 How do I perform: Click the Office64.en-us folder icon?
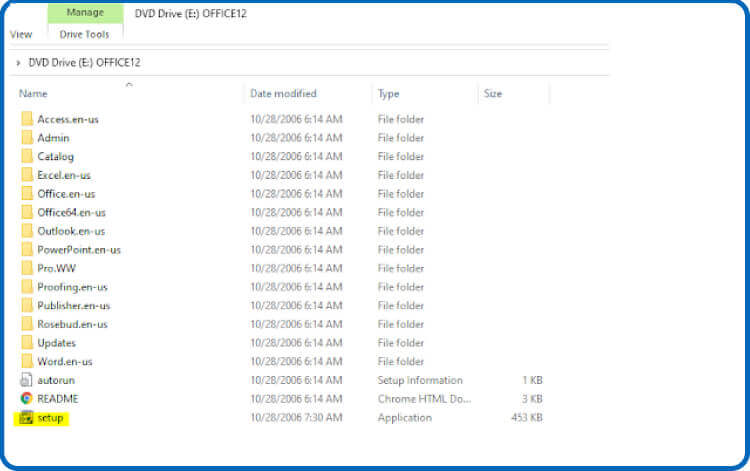(27, 212)
